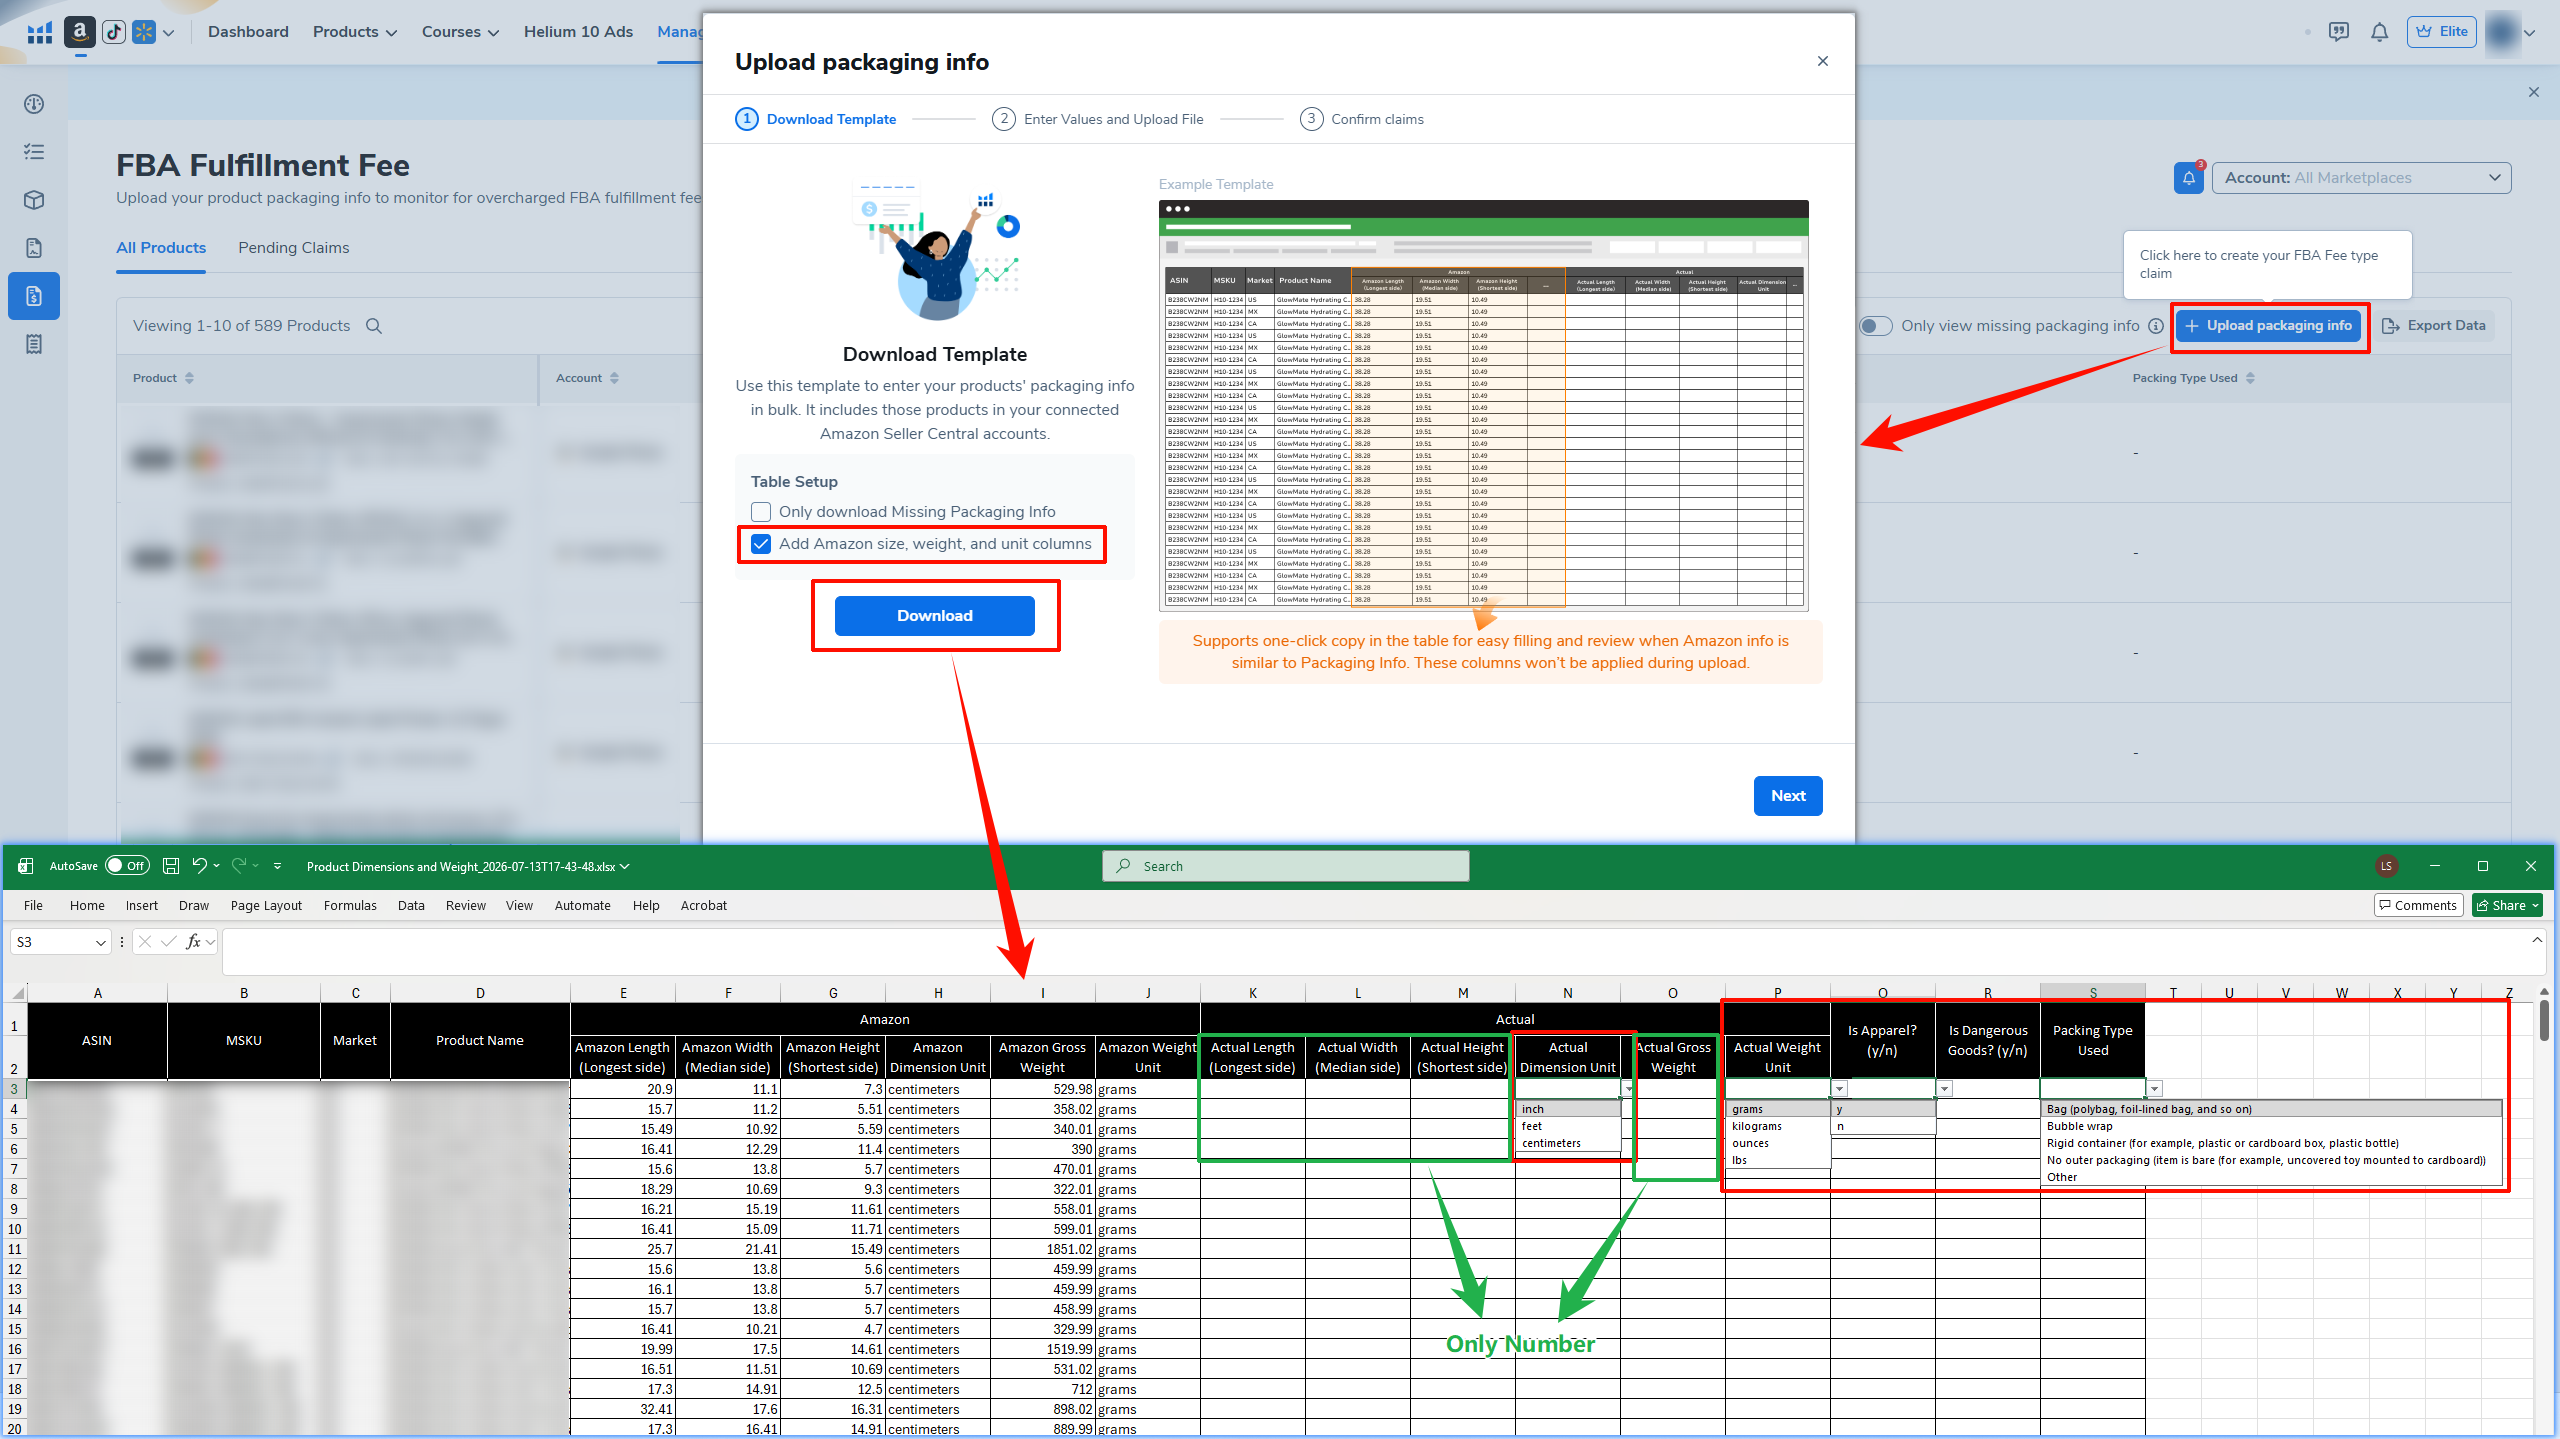Open the checklist icon in left sidebar
Viewport: 2560px width, 1439px height.
tap(34, 152)
